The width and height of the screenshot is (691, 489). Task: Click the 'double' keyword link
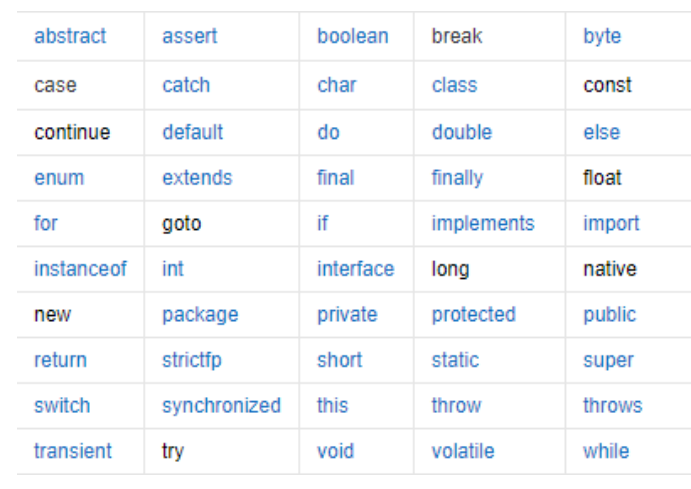tap(462, 132)
